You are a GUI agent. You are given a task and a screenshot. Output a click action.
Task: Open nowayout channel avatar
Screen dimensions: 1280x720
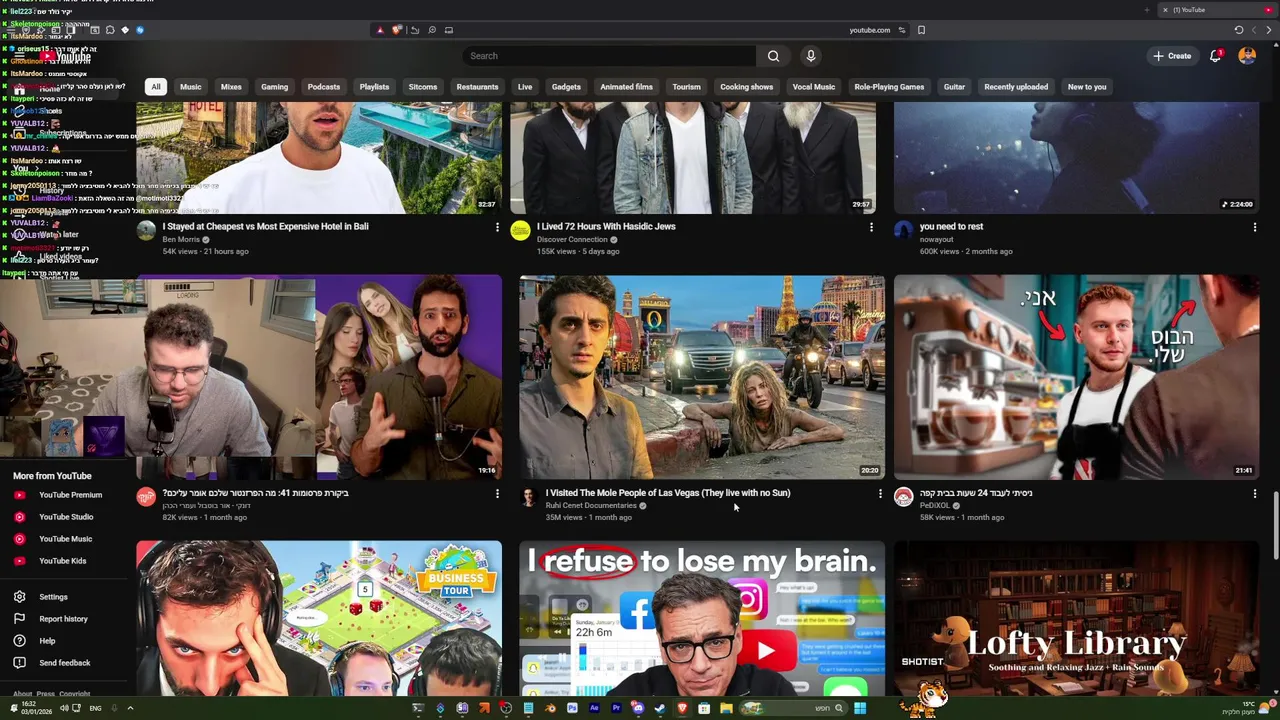coord(903,231)
